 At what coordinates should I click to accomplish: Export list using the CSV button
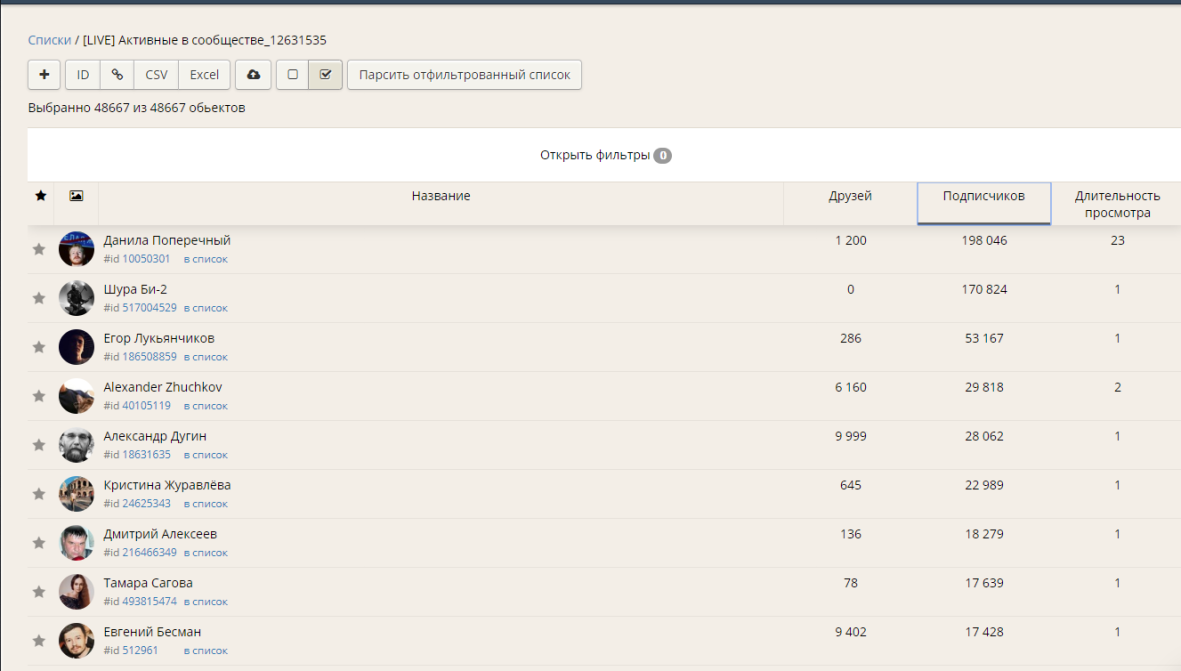(156, 75)
